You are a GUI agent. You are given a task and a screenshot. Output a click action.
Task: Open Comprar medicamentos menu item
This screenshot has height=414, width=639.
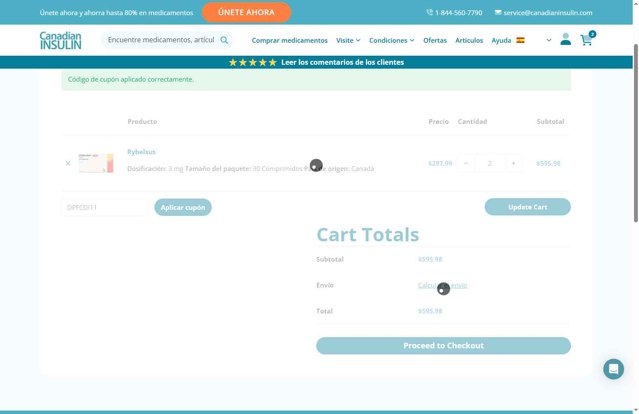pyautogui.click(x=289, y=40)
